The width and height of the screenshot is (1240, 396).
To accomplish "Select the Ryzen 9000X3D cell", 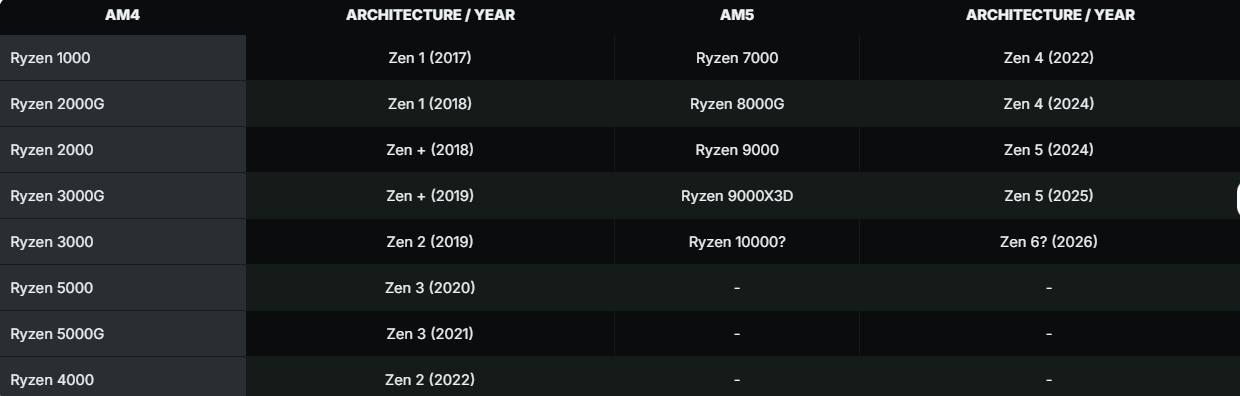I will coord(737,196).
